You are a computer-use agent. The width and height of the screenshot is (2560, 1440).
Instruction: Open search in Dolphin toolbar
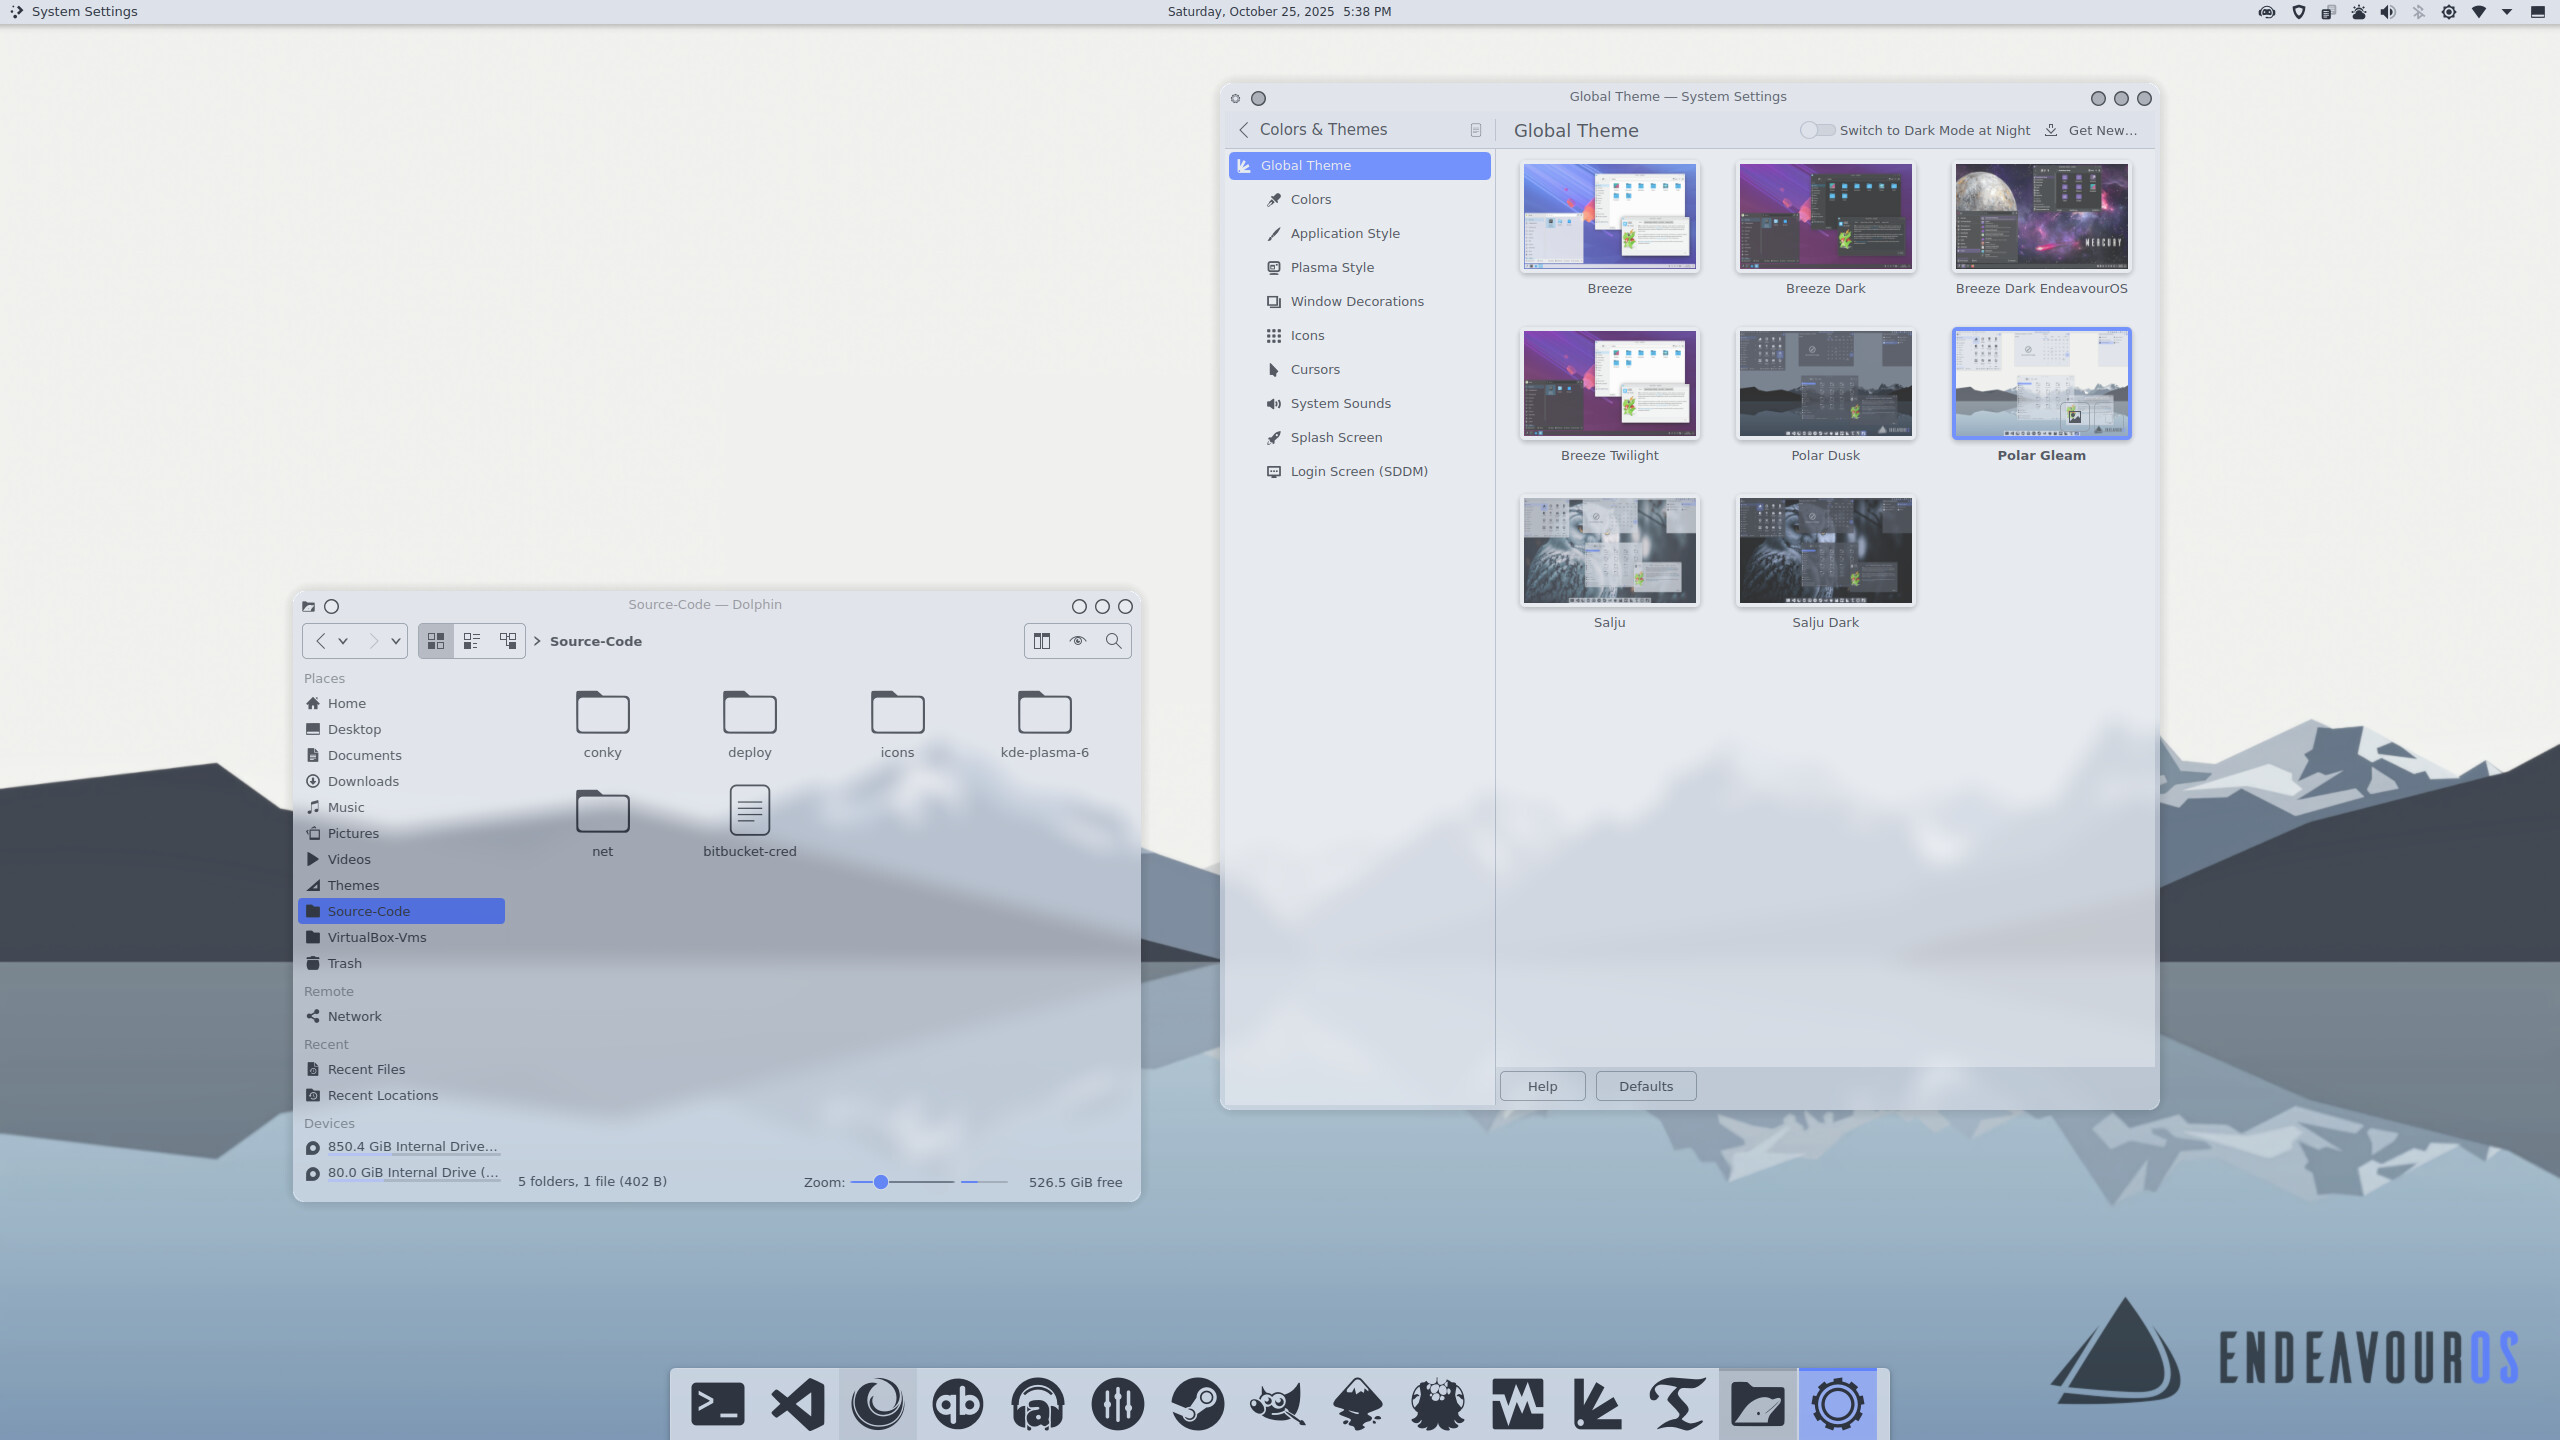pyautogui.click(x=1113, y=641)
